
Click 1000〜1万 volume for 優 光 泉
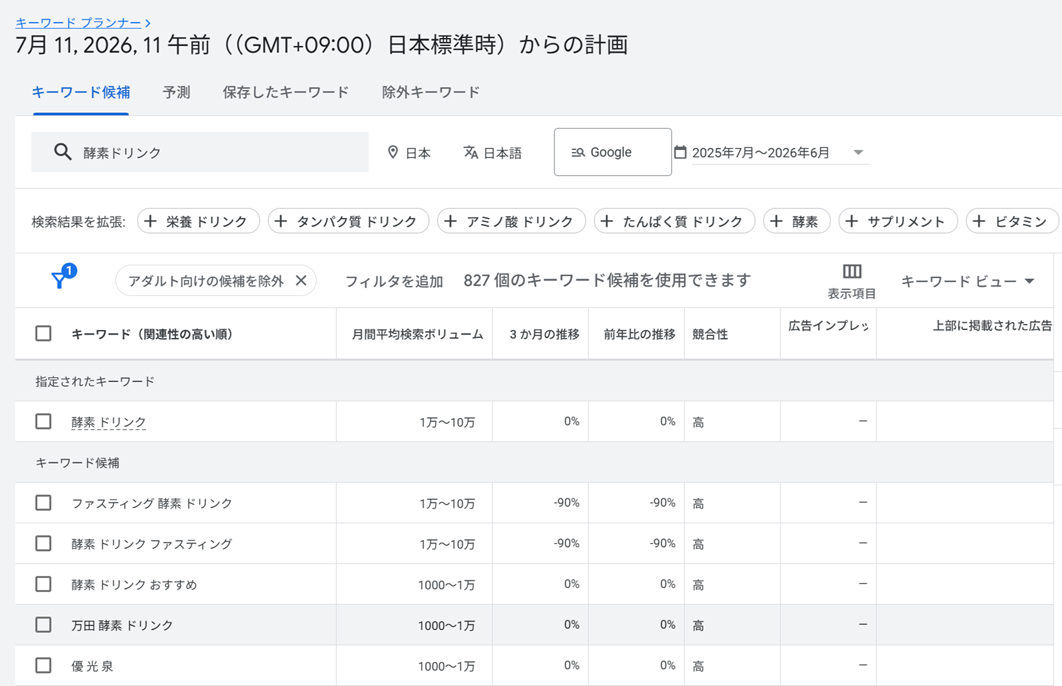pyautogui.click(x=446, y=666)
